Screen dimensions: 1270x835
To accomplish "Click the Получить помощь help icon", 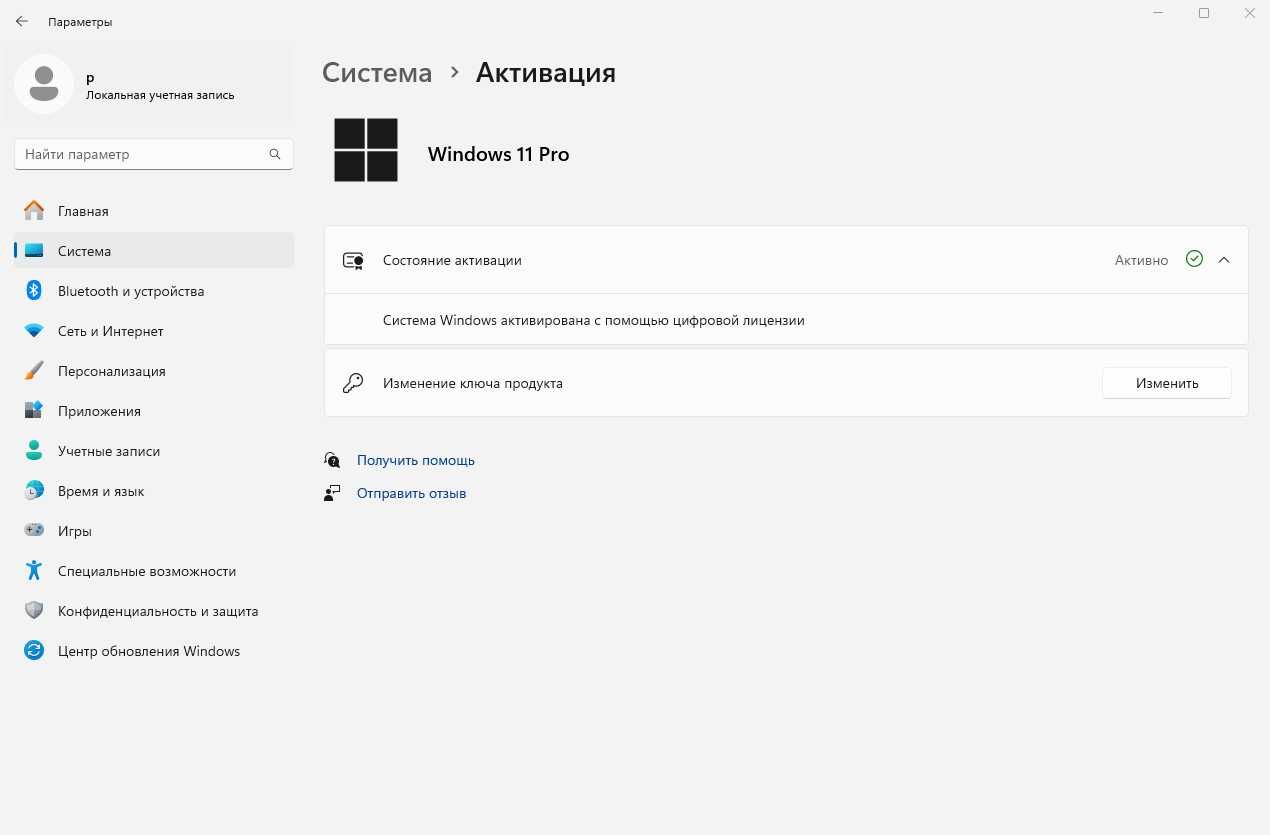I will point(333,460).
